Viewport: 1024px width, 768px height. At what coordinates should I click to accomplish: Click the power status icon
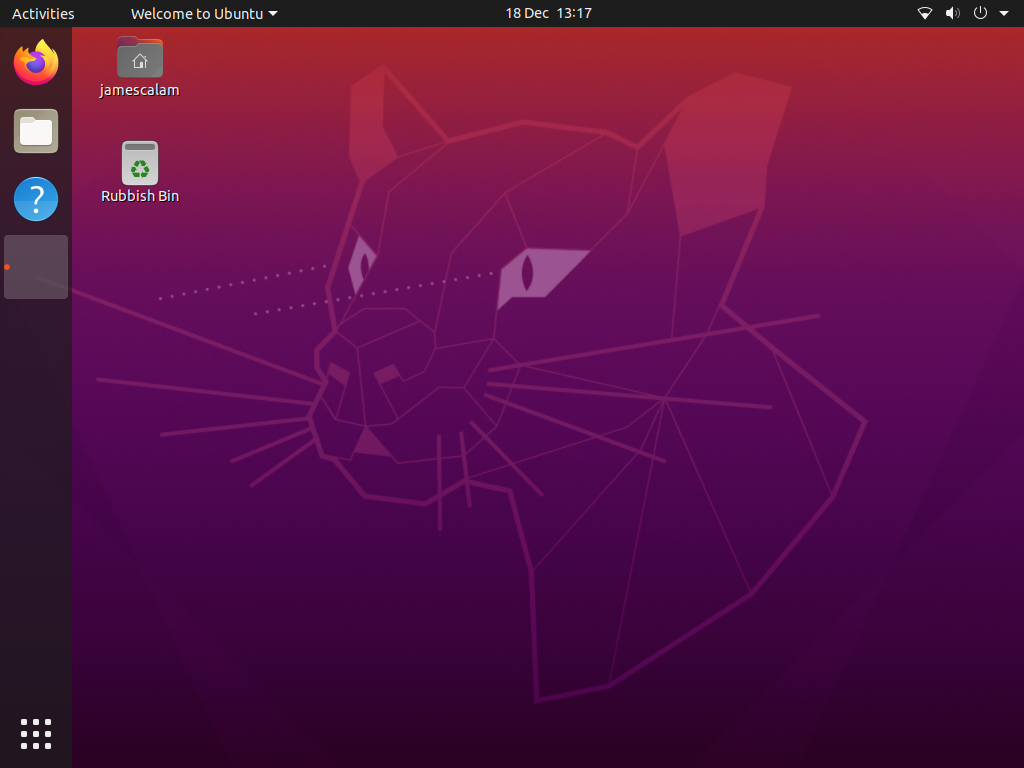979,13
